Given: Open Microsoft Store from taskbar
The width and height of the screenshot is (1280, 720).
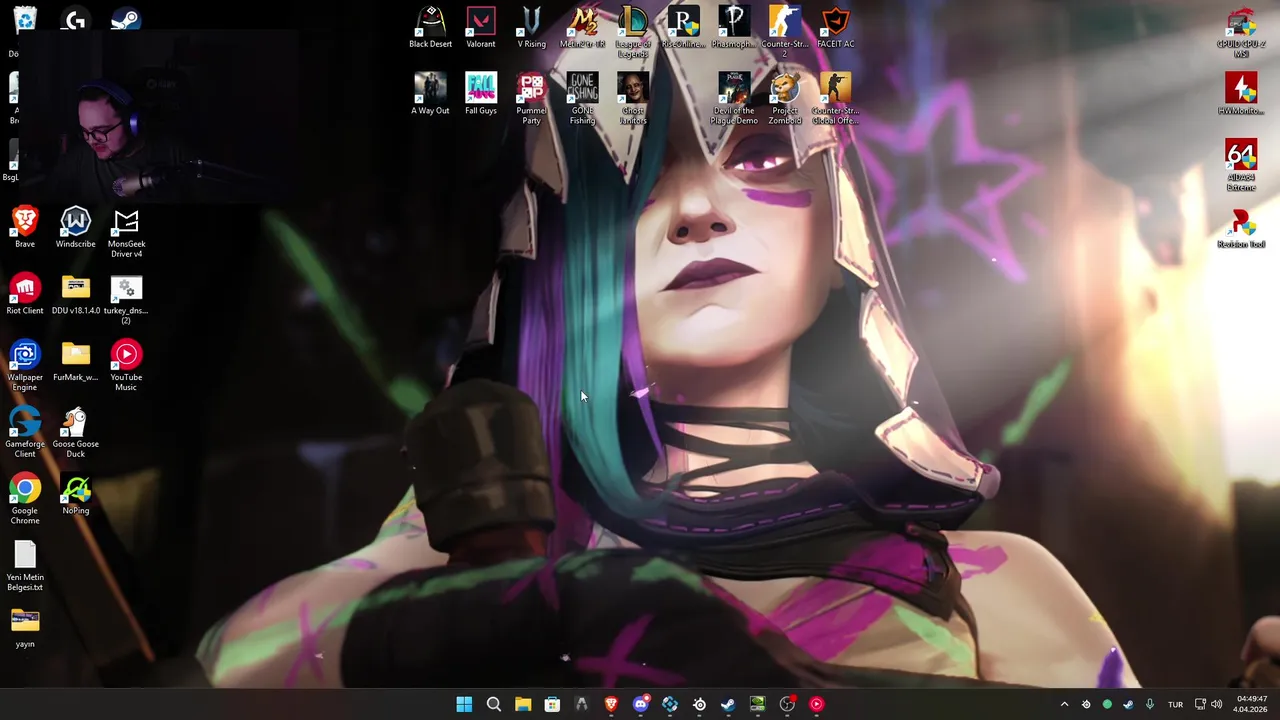Looking at the screenshot, I should point(552,704).
